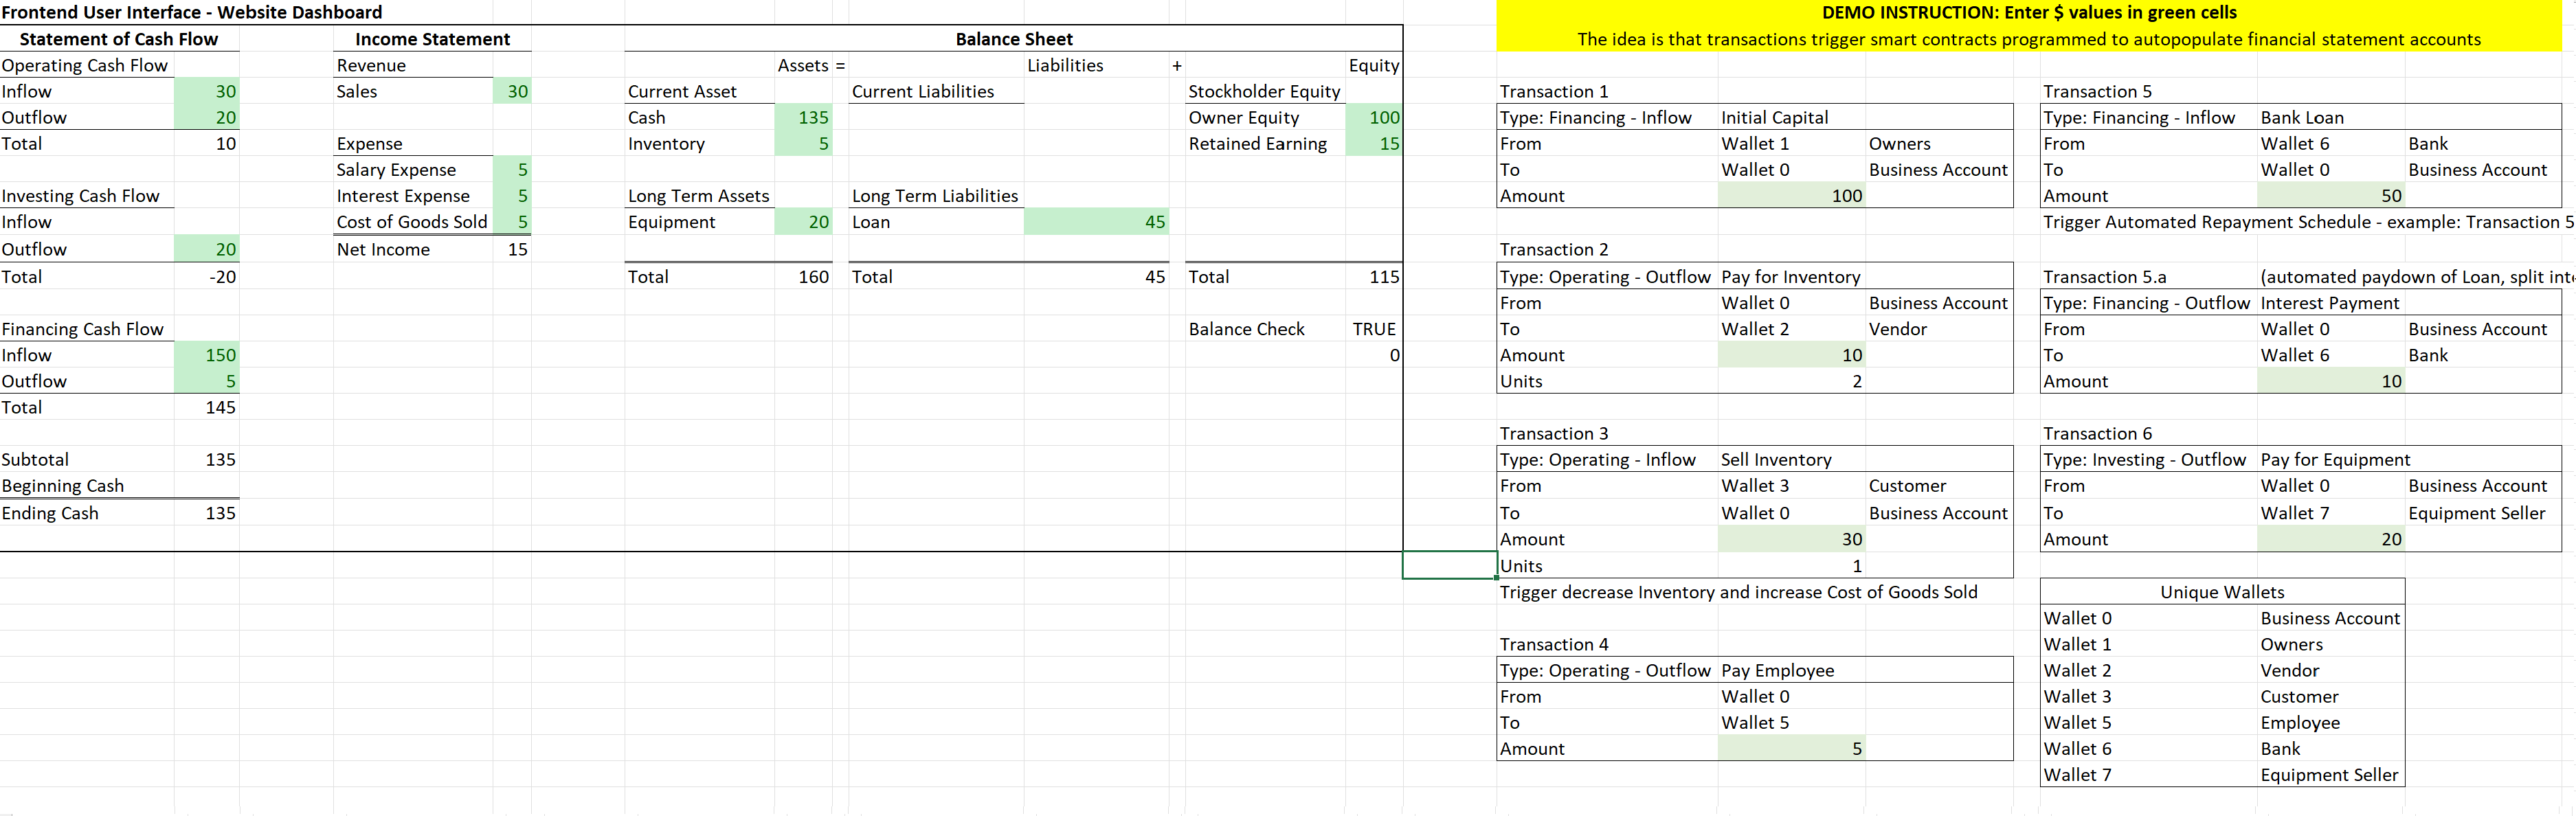Image resolution: width=2576 pixels, height=816 pixels.
Task: Click the Net Income value cell
Action: pos(512,249)
